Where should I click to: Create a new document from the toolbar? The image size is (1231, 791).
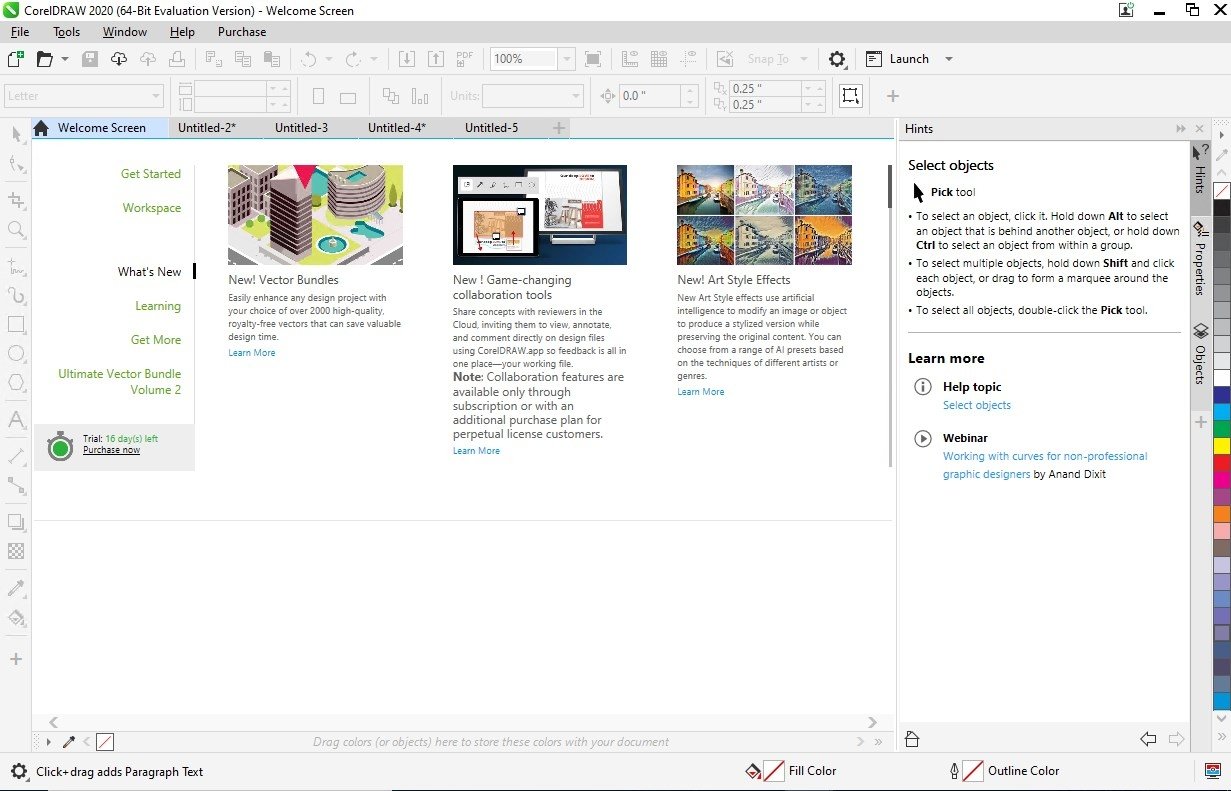[16, 59]
